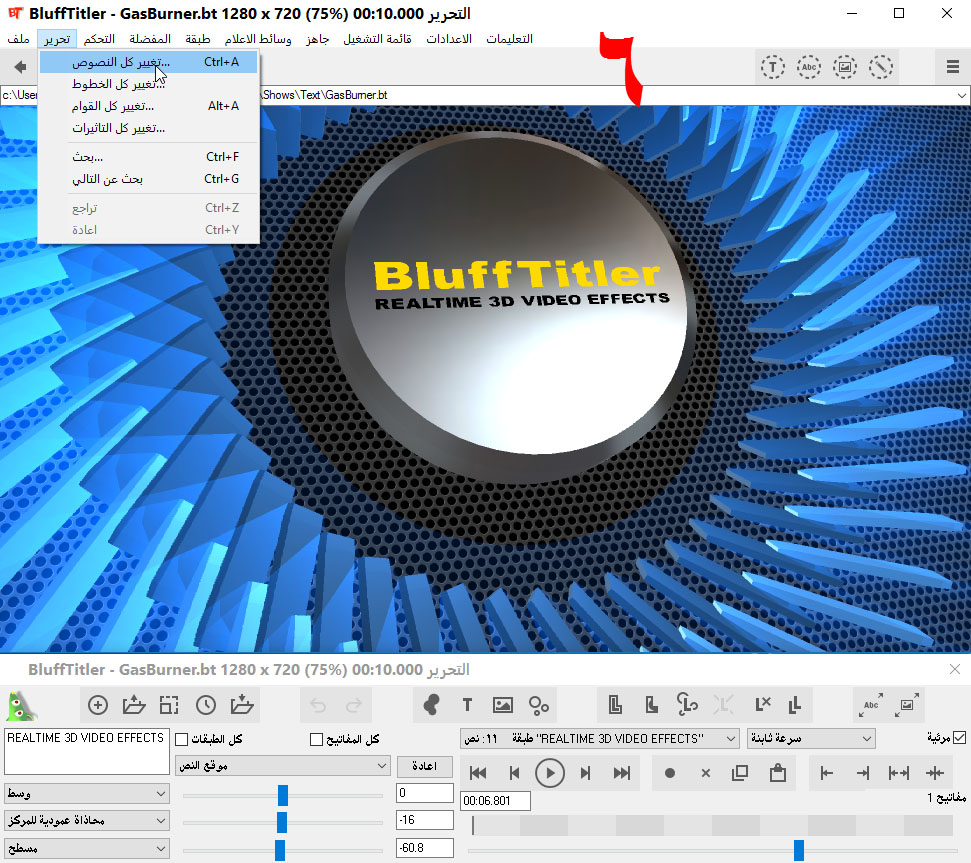Click the green Bix mascot icon

[21, 706]
